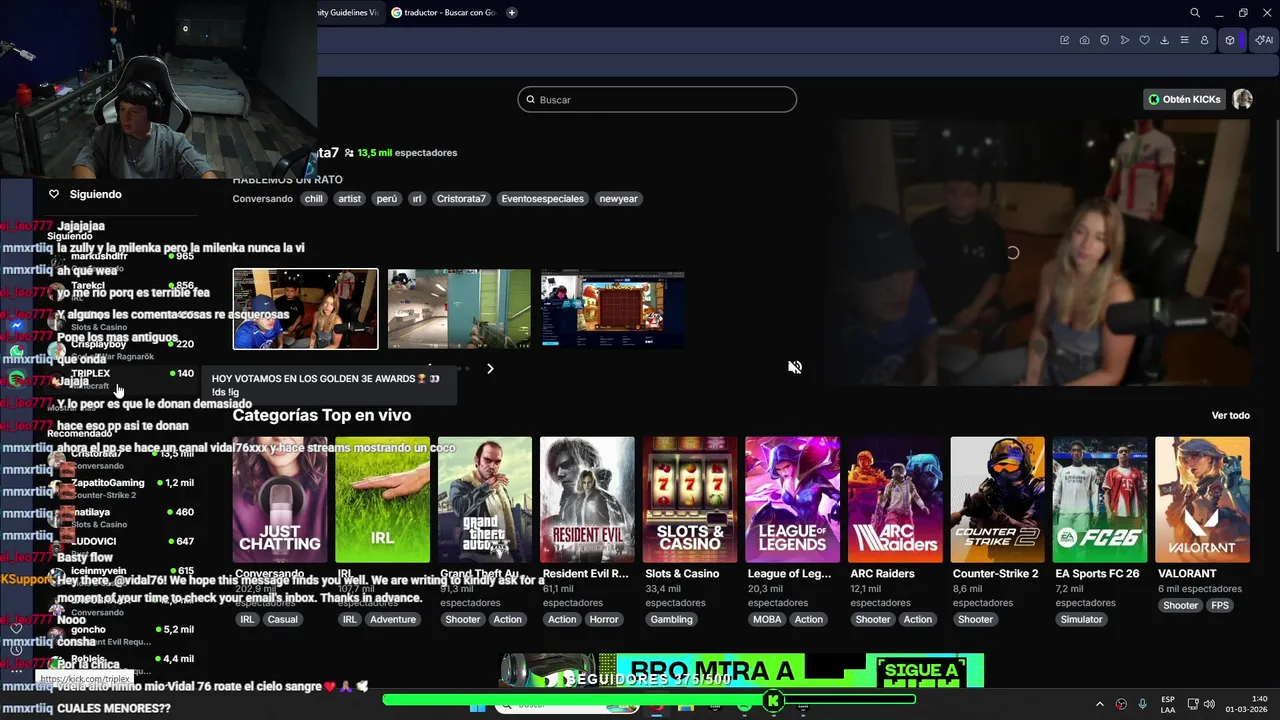
Task: Open the Obtén KICKs button
Action: [1184, 100]
